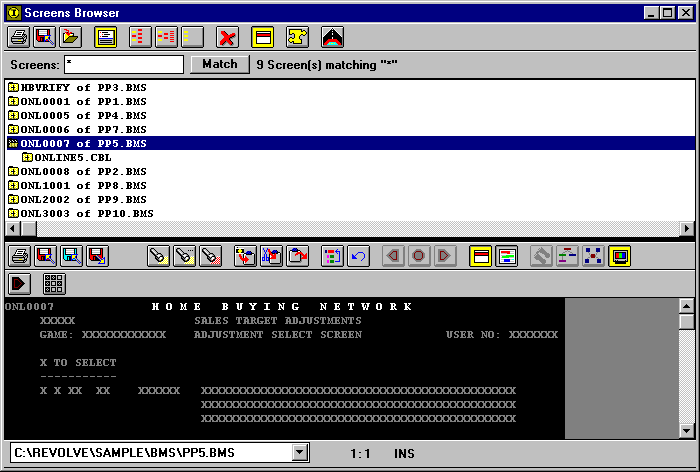Click into the Screens search field
Screen dimensions: 700x472
click(123, 65)
